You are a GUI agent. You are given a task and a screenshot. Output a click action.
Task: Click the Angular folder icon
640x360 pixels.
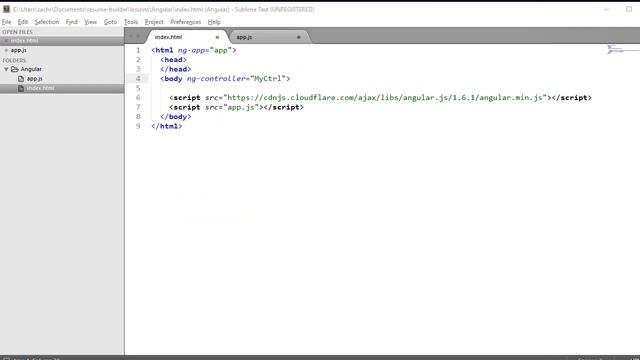pos(15,69)
